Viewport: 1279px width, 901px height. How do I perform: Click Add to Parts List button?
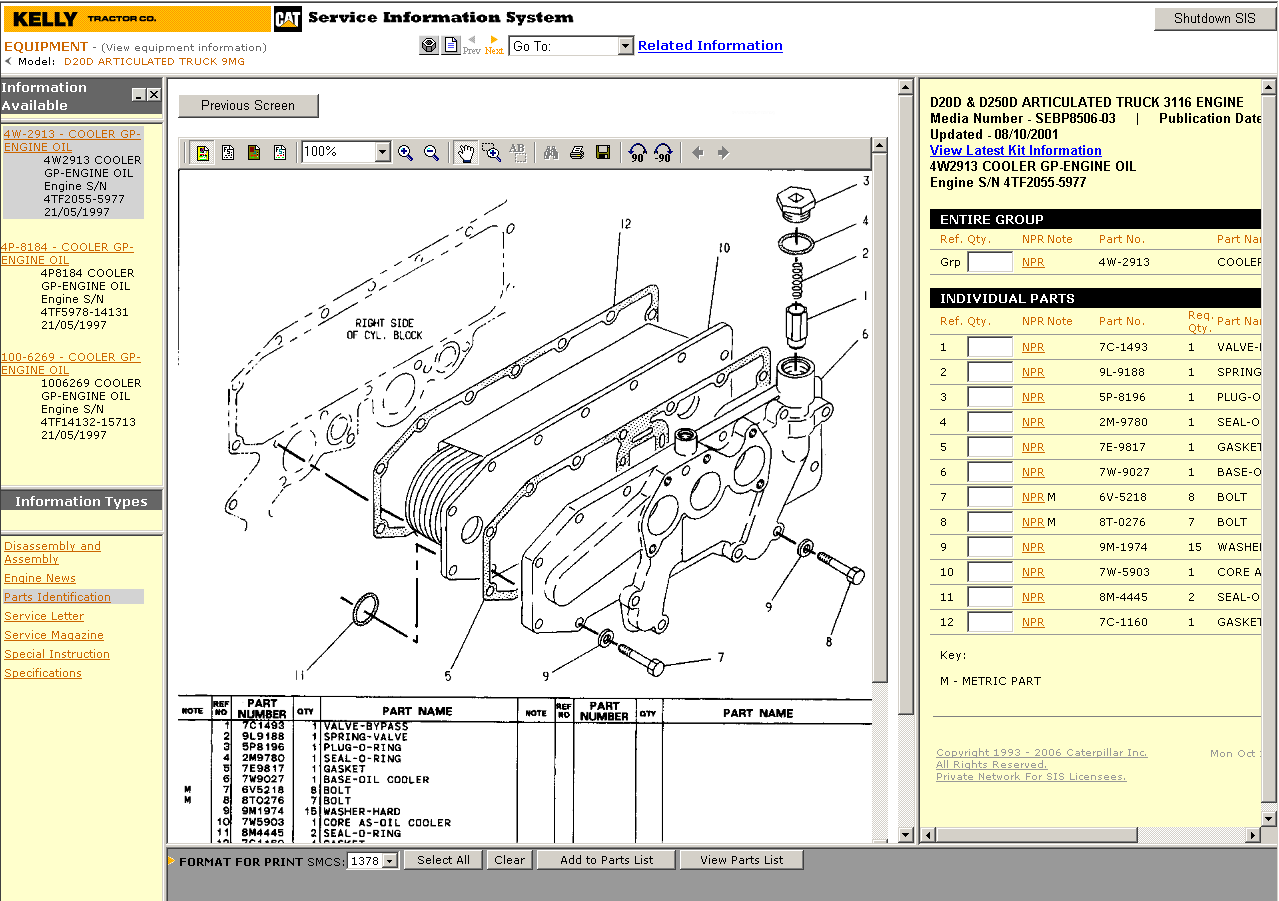tap(607, 860)
